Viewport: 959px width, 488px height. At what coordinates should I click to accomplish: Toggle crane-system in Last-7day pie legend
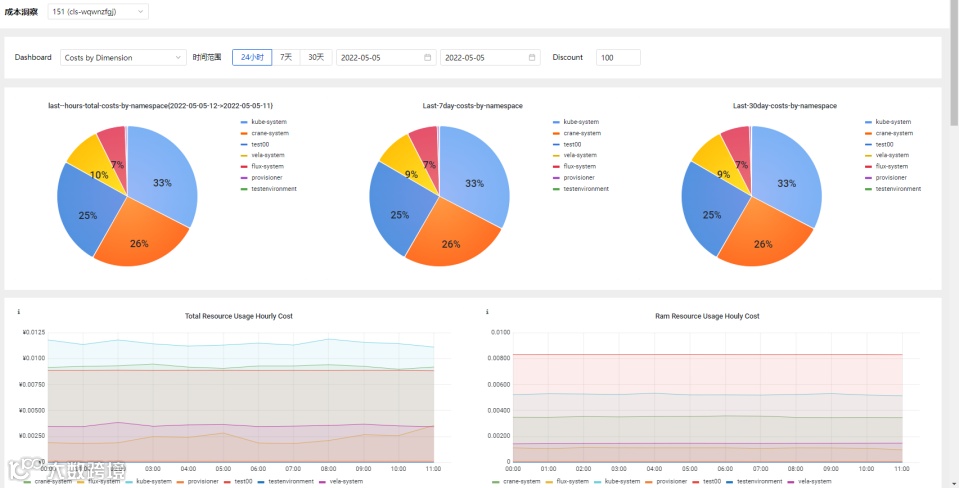(577, 133)
